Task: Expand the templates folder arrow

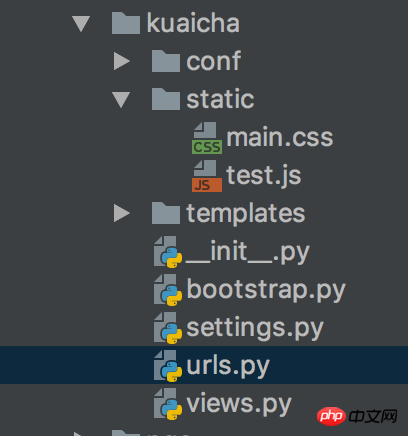Action: point(122,213)
